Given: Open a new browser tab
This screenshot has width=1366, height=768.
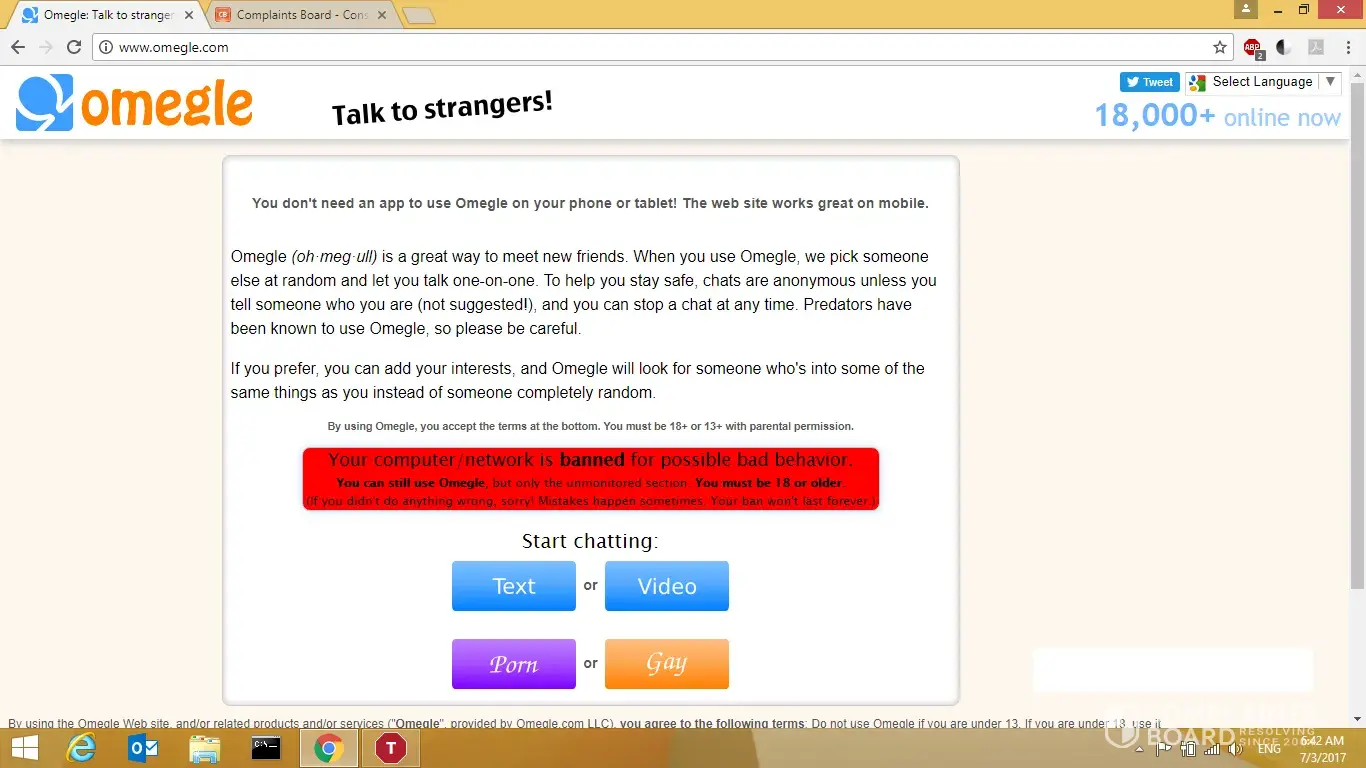Looking at the screenshot, I should (x=419, y=15).
